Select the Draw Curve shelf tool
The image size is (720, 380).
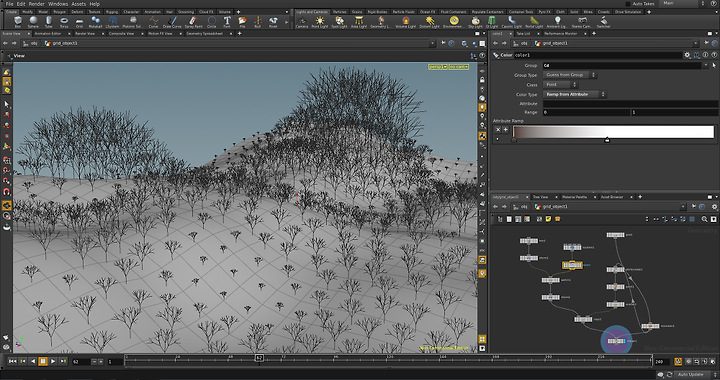point(172,22)
